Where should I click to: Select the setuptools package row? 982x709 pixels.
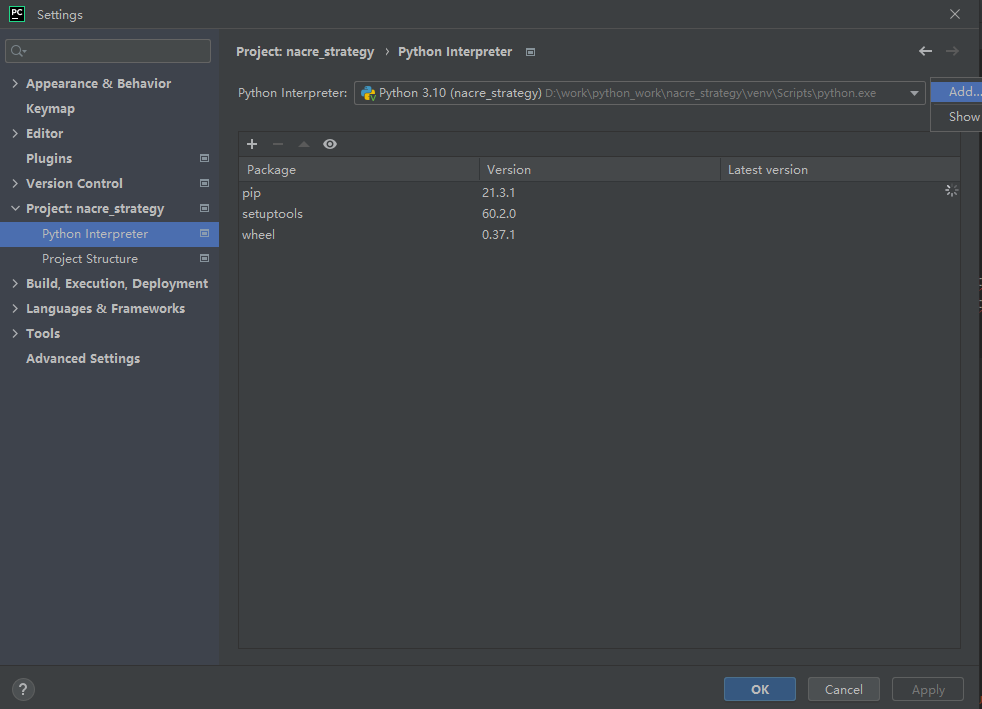[x=599, y=214]
